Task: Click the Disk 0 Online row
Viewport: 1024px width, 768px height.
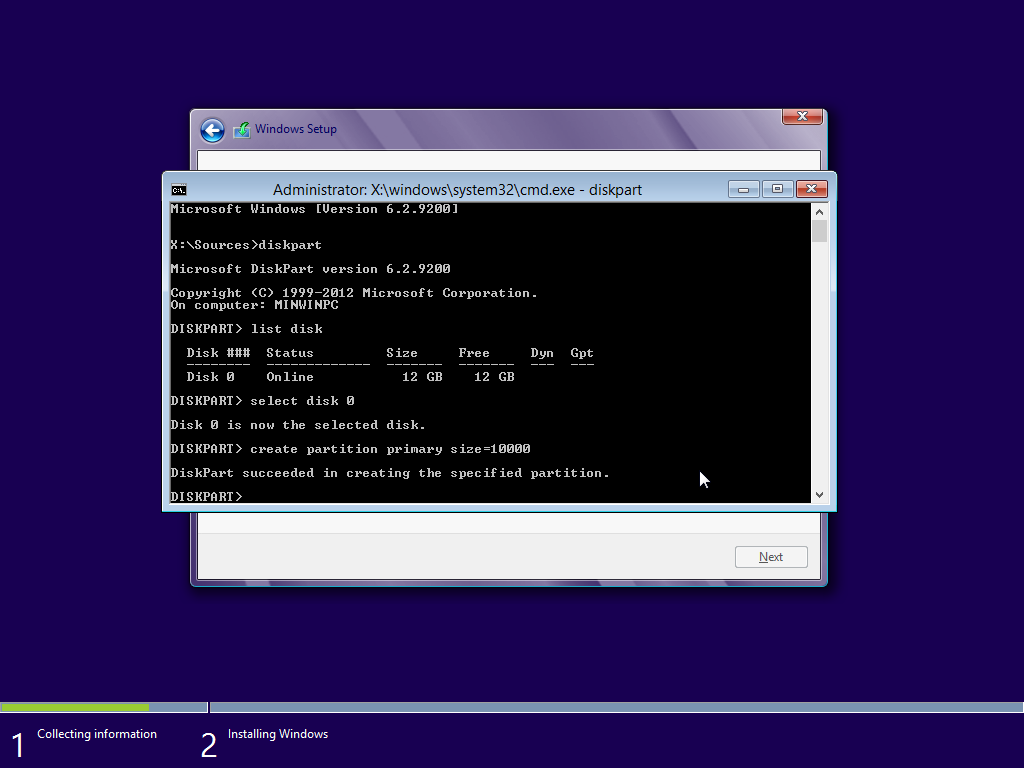Action: point(350,377)
